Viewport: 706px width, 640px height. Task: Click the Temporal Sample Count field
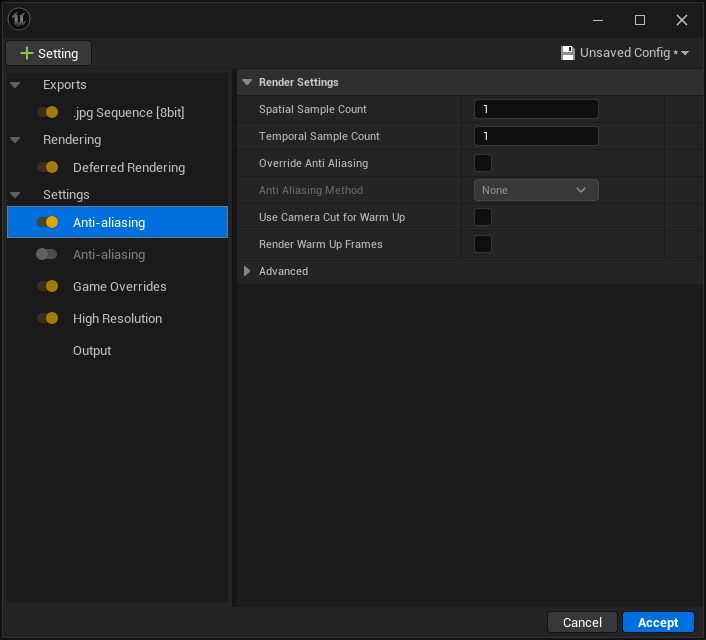point(536,136)
